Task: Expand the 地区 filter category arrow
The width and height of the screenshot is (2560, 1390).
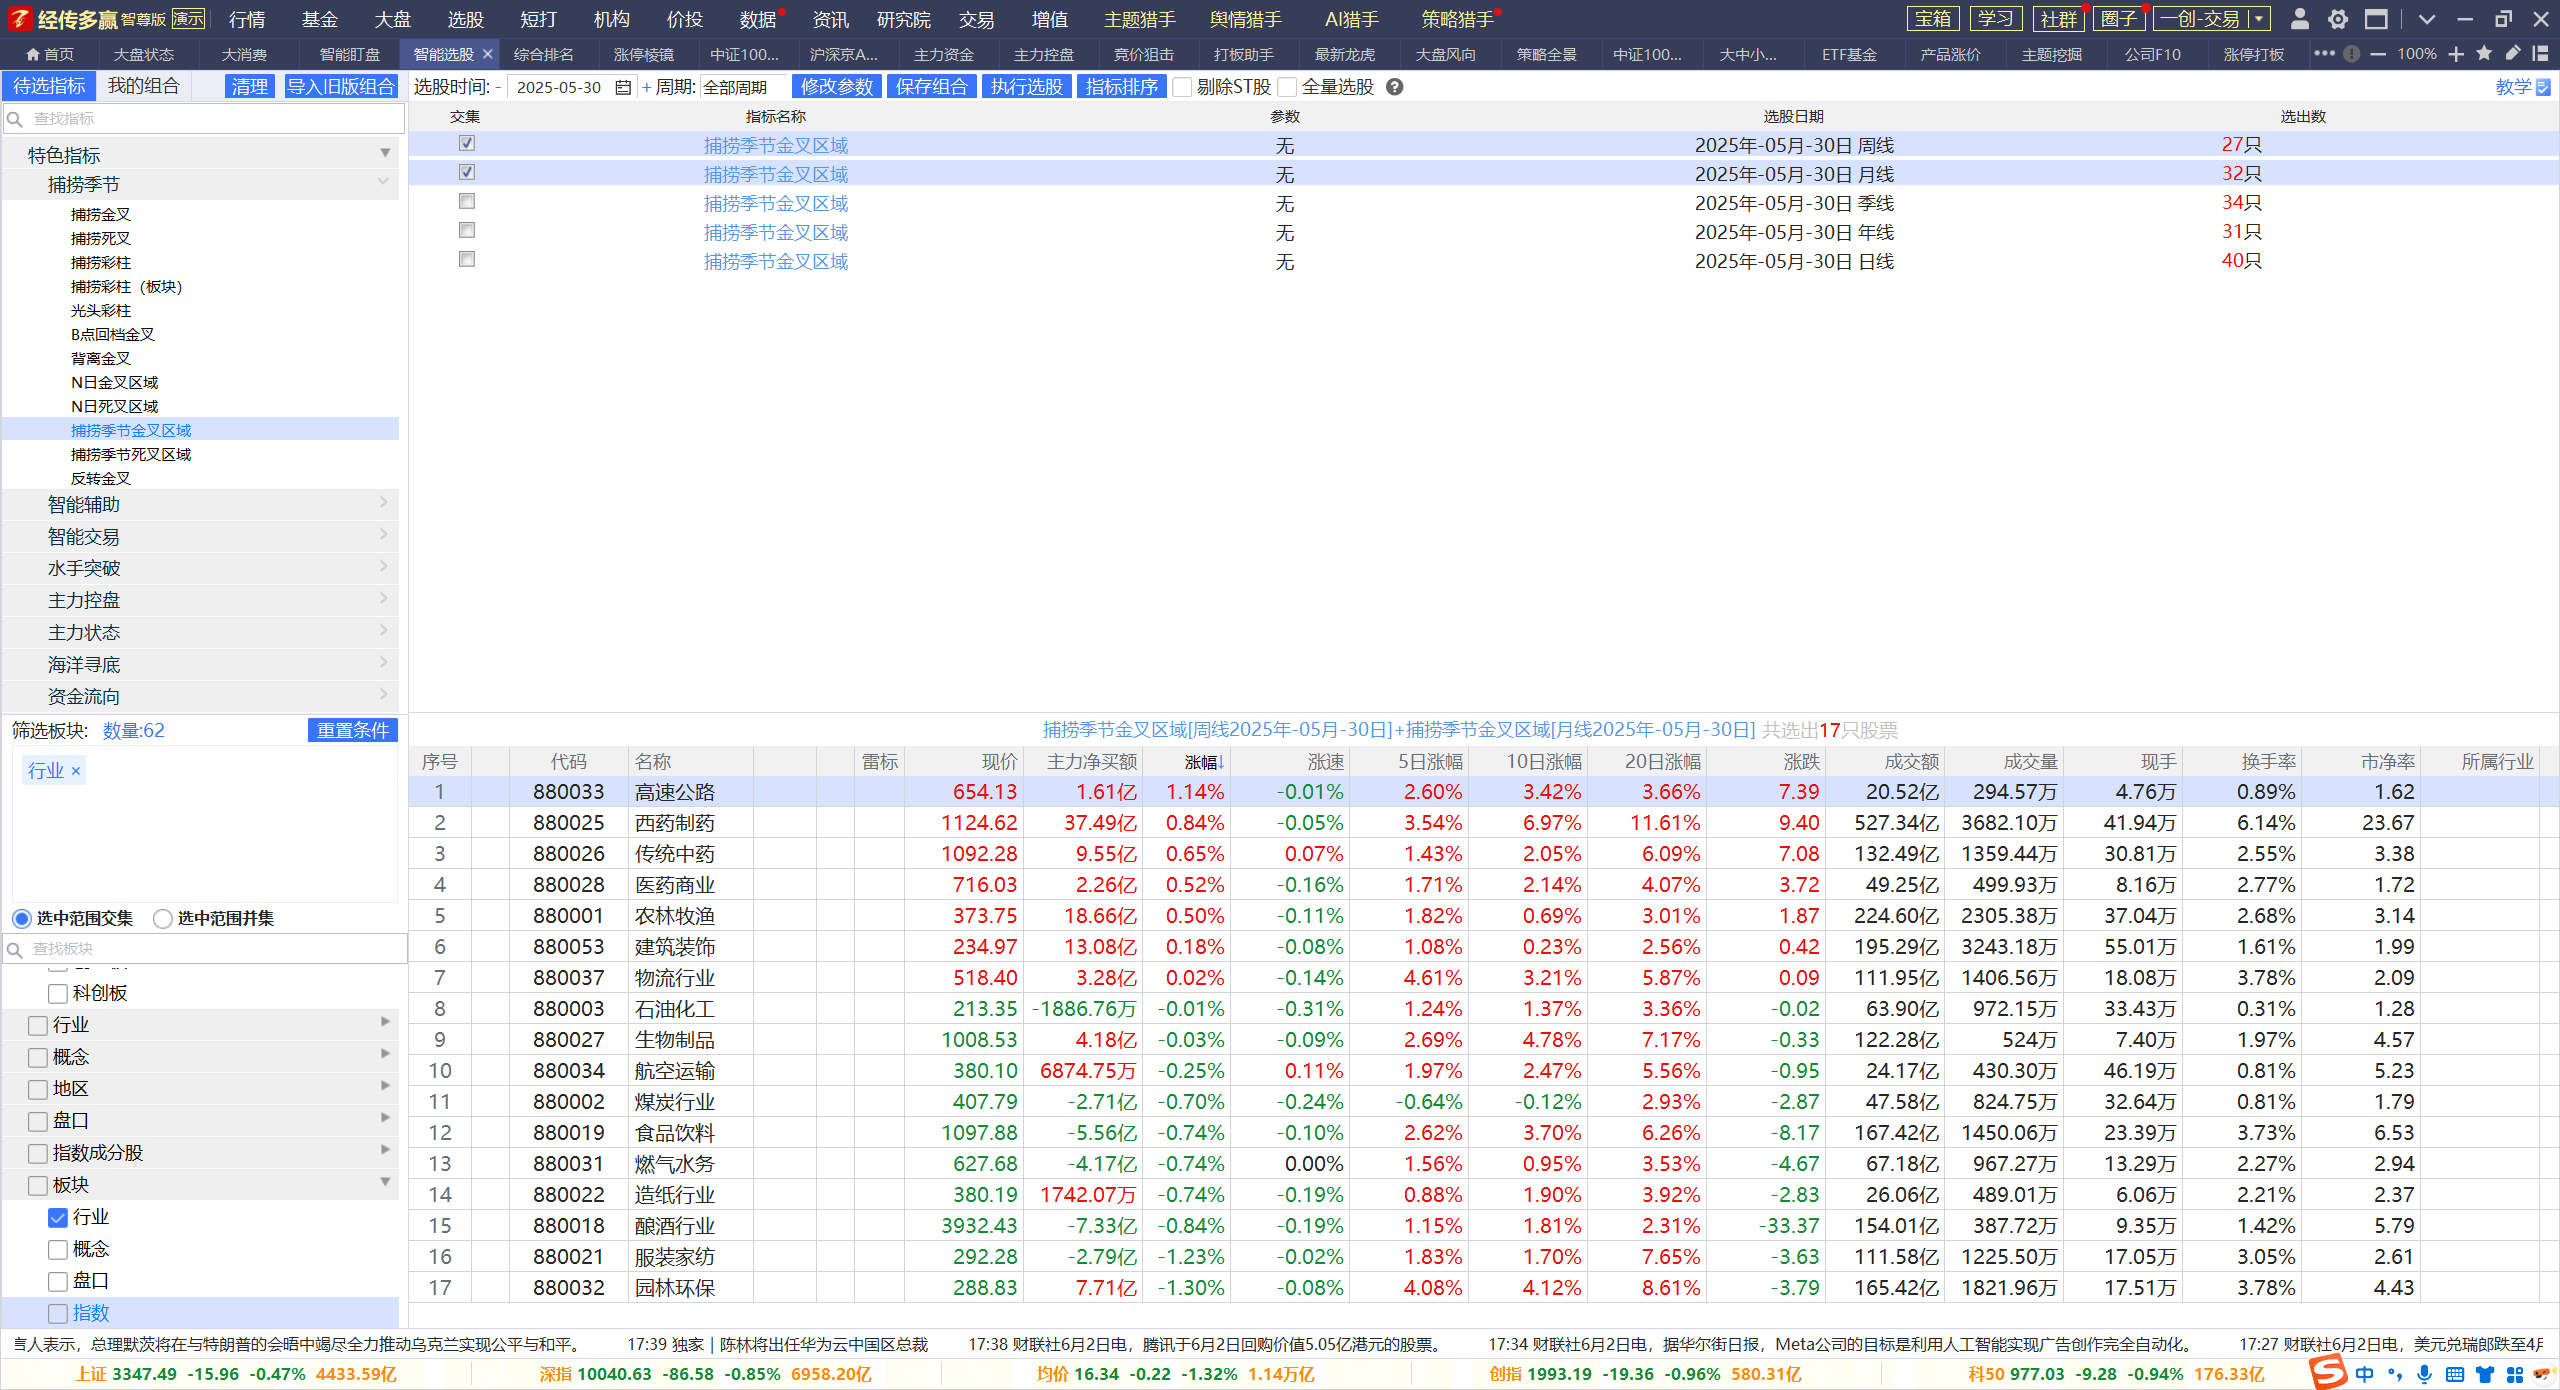Action: [x=386, y=1087]
